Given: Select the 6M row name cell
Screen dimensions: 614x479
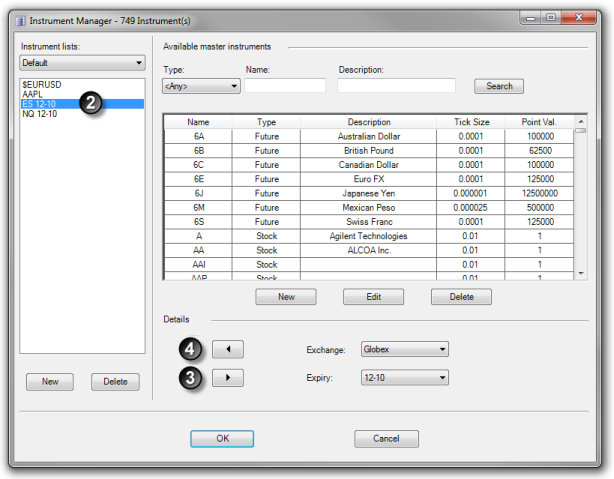Looking at the screenshot, I should pos(199,207).
